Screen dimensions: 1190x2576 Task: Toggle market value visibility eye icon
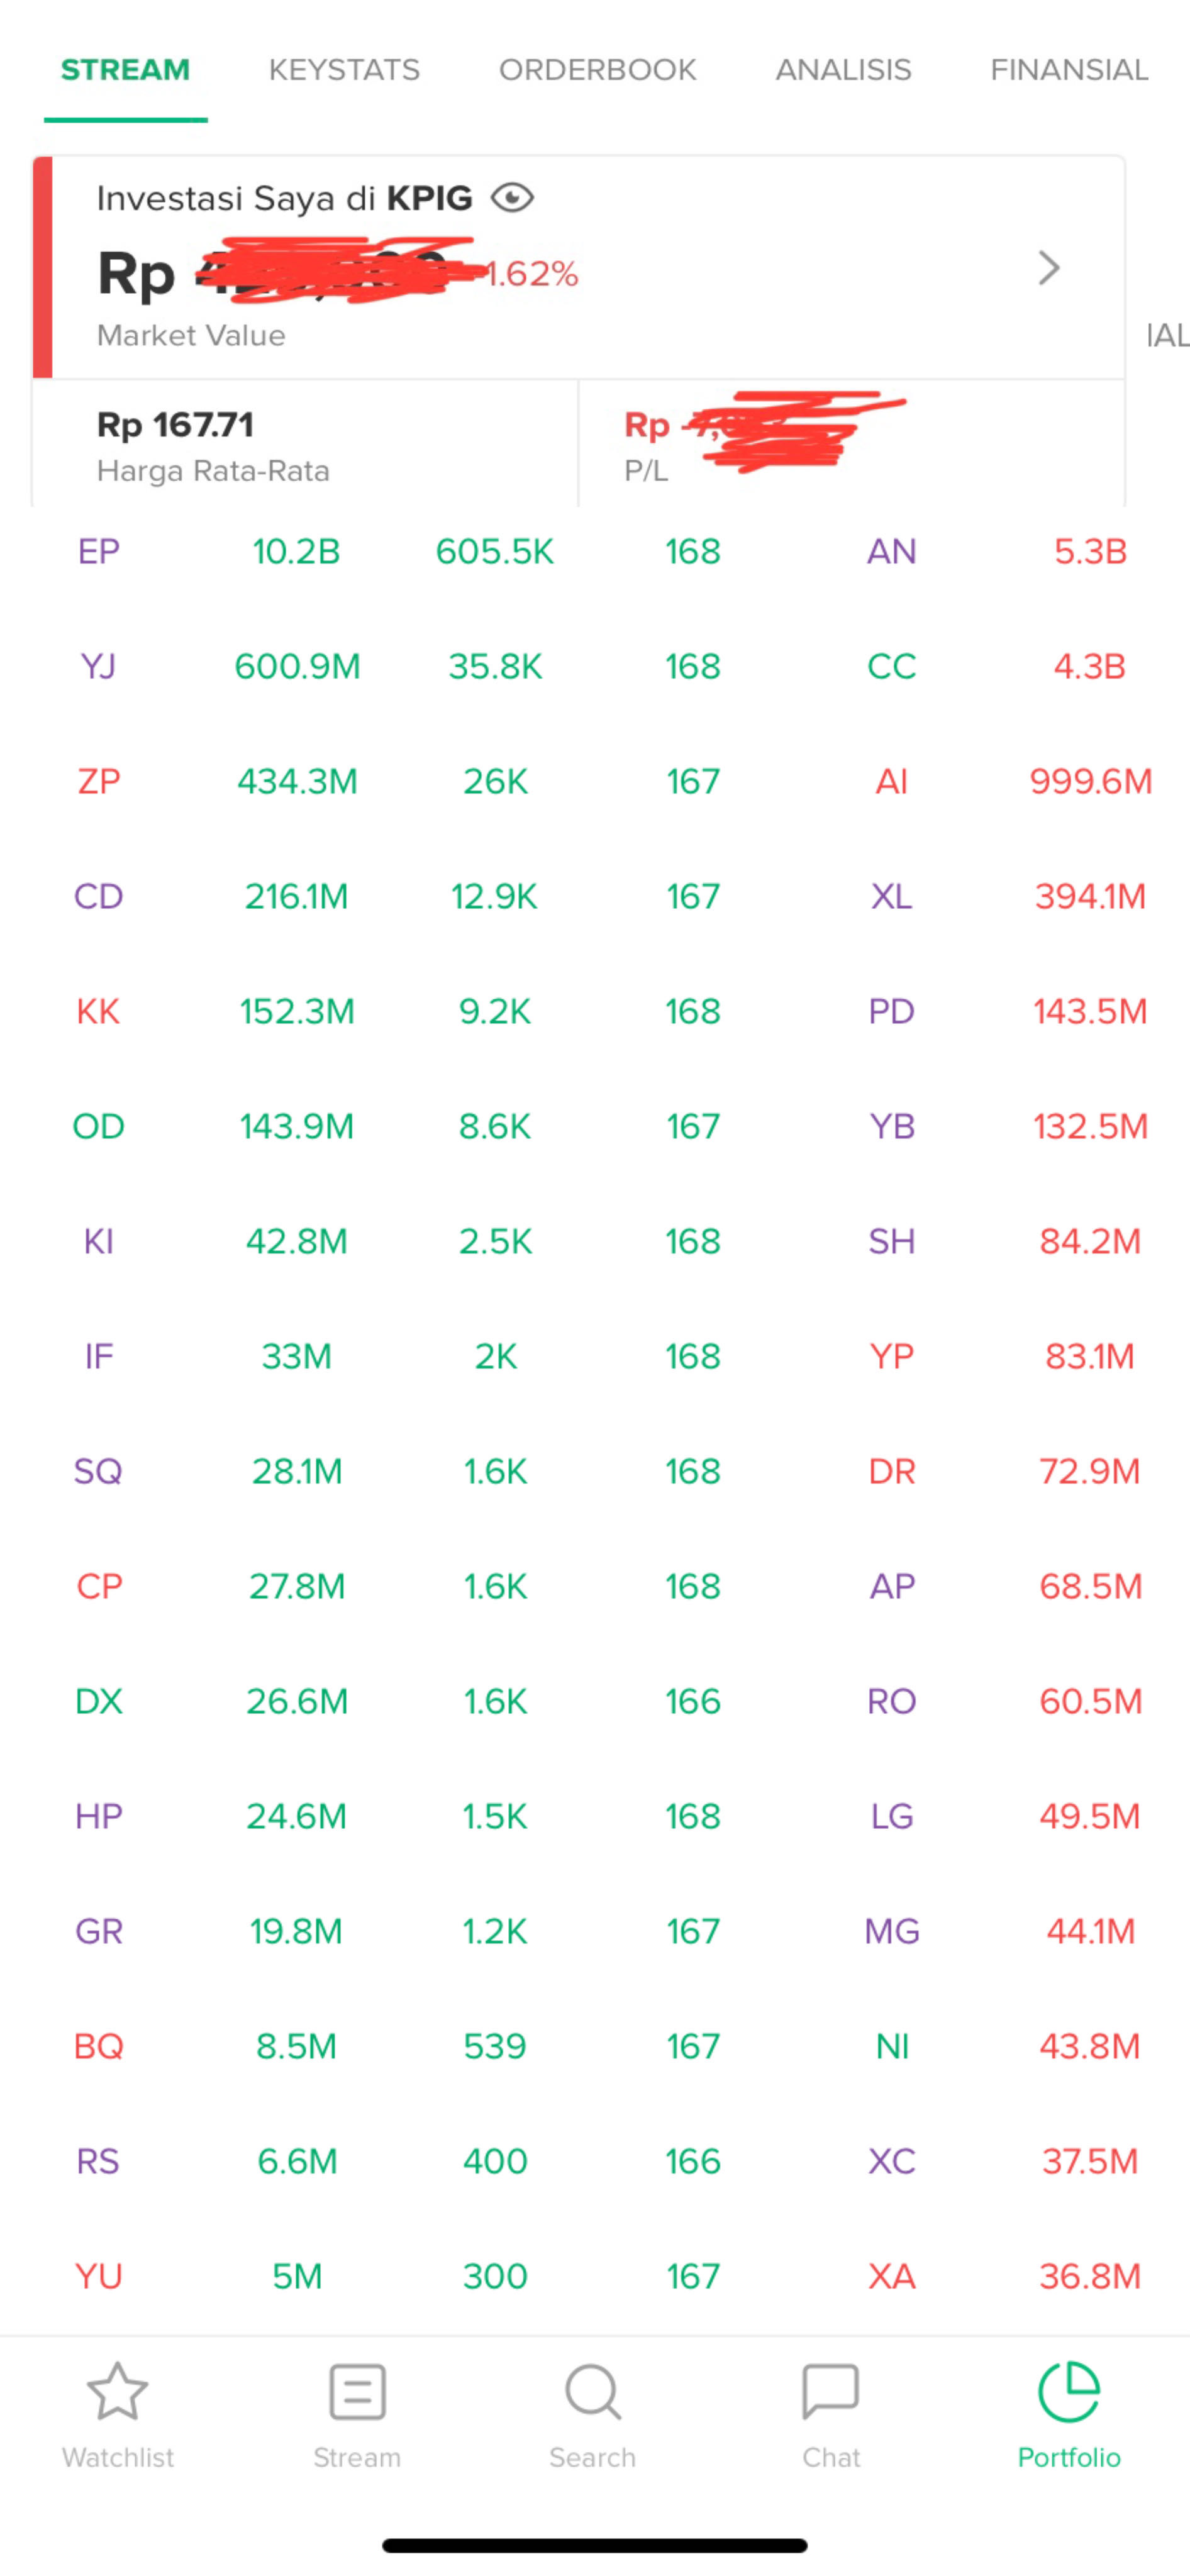click(x=512, y=198)
